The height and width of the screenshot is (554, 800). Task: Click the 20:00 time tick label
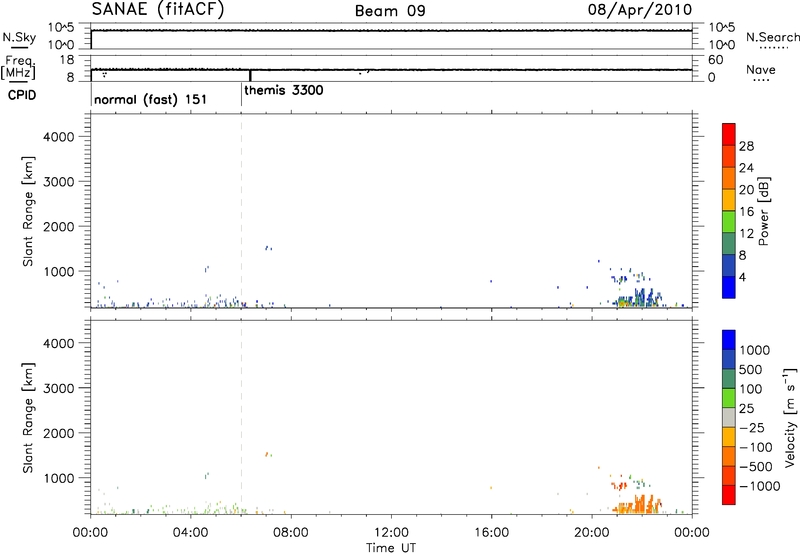pyautogui.click(x=592, y=533)
